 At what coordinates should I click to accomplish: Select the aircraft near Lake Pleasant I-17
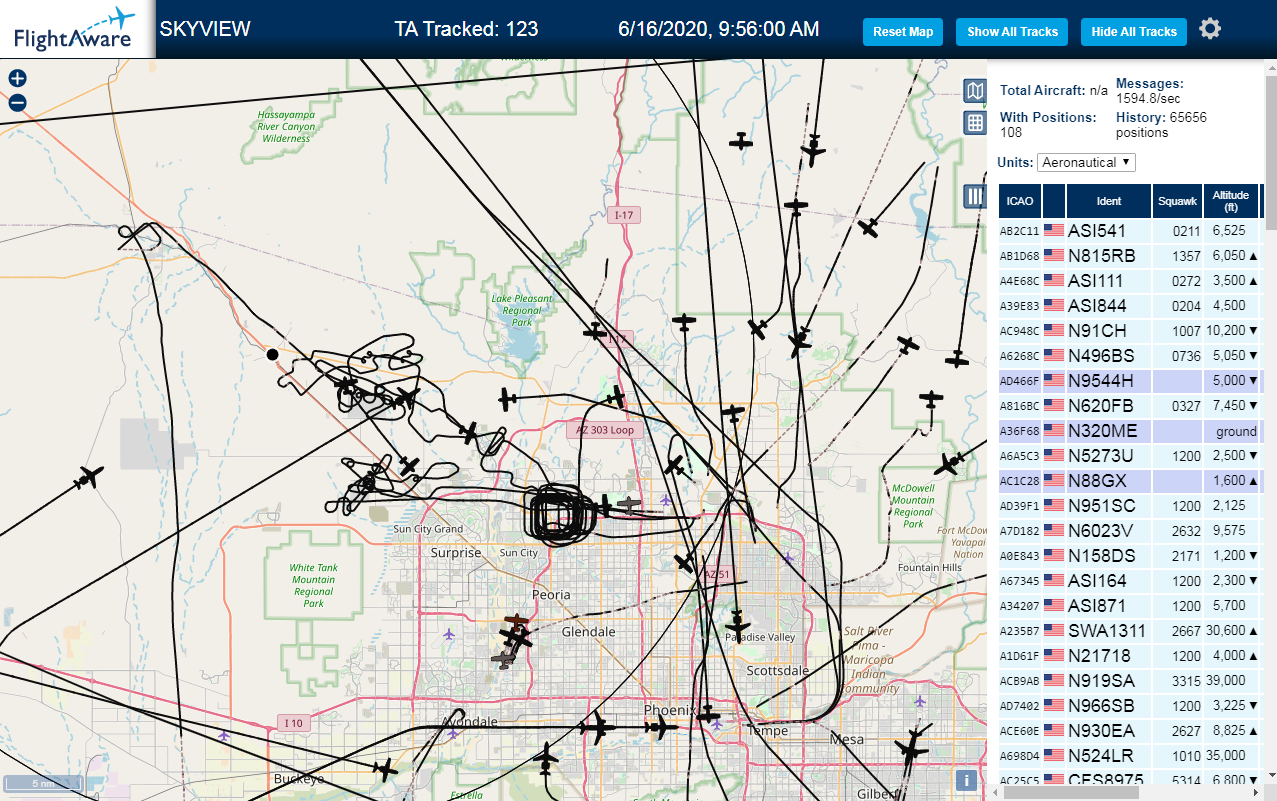point(596,330)
